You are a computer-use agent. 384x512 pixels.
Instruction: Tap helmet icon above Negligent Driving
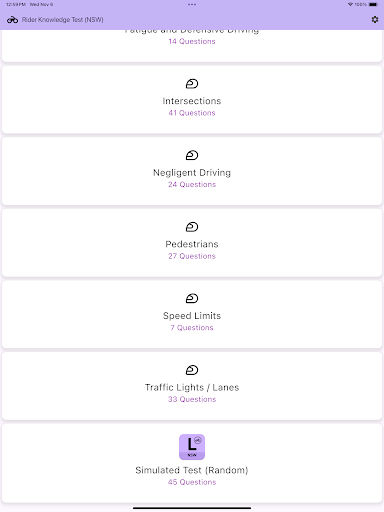point(192,155)
